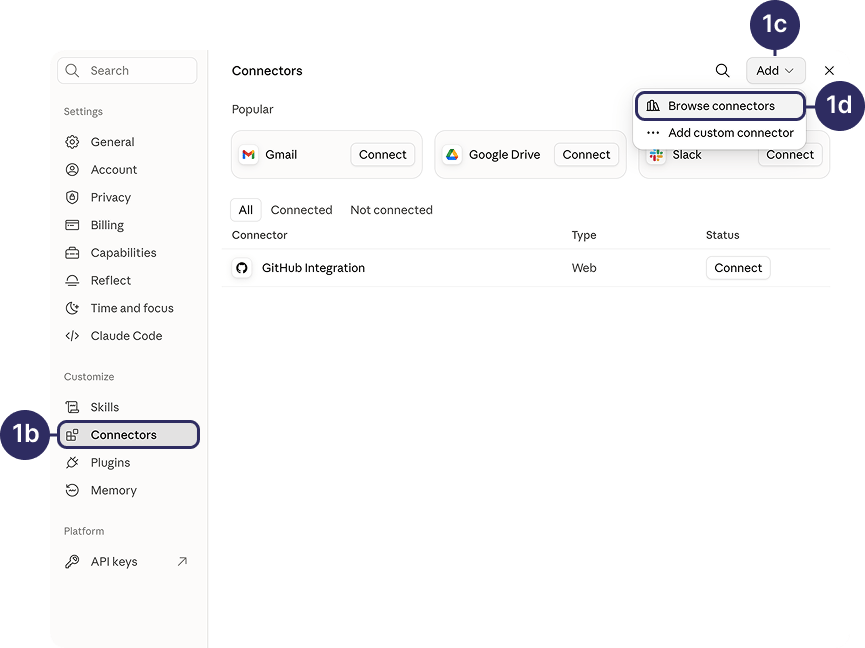Screen dimensions: 865x648
Task: Click the Slack logo icon
Action: [656, 156]
